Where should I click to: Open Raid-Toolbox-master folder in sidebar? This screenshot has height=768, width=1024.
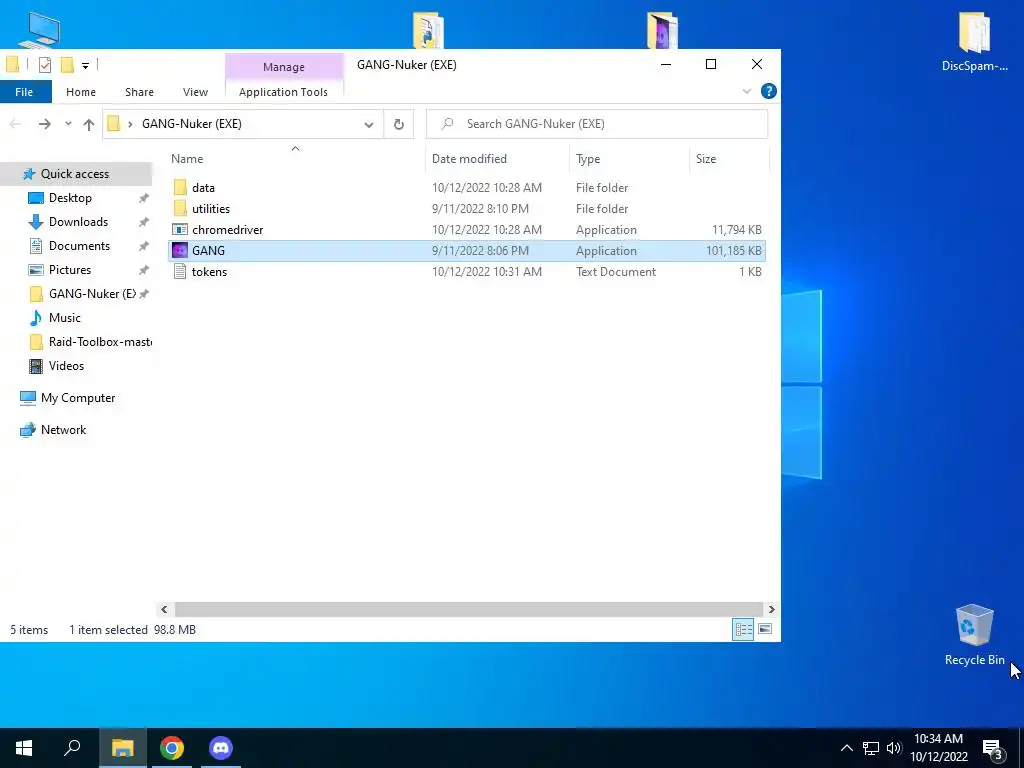coord(100,342)
